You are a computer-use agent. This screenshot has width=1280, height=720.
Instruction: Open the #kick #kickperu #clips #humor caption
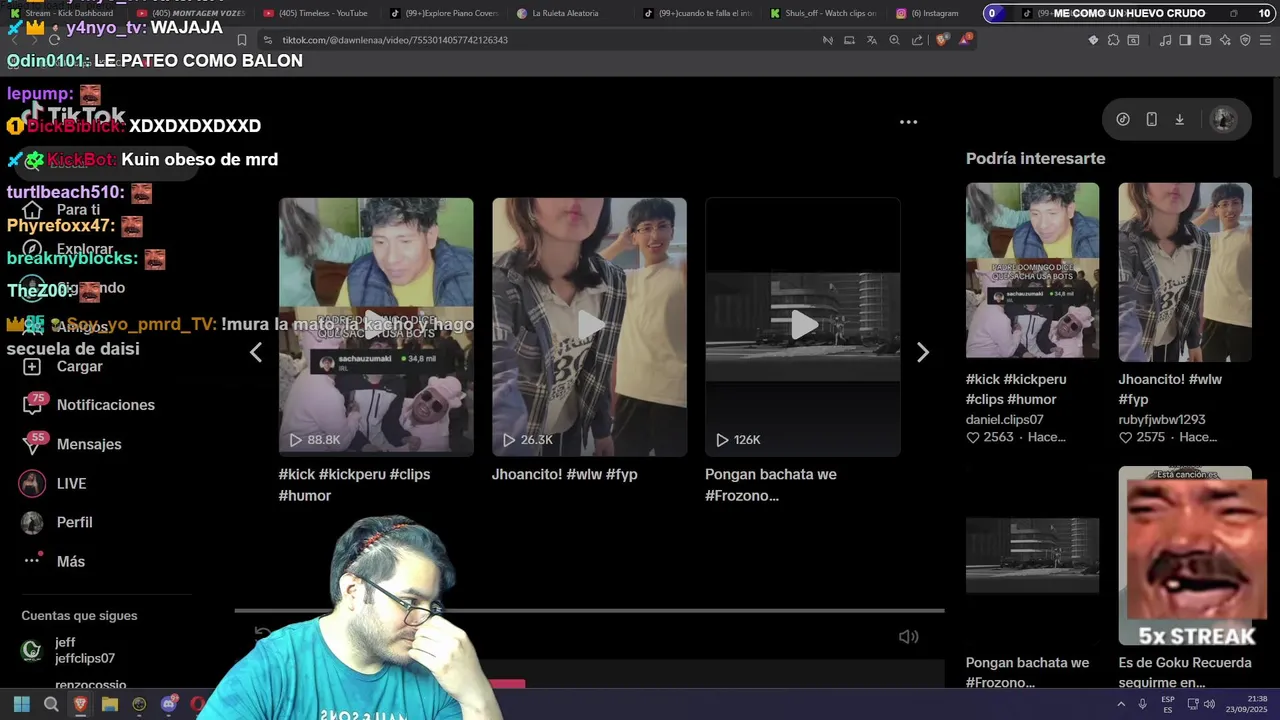click(x=354, y=485)
